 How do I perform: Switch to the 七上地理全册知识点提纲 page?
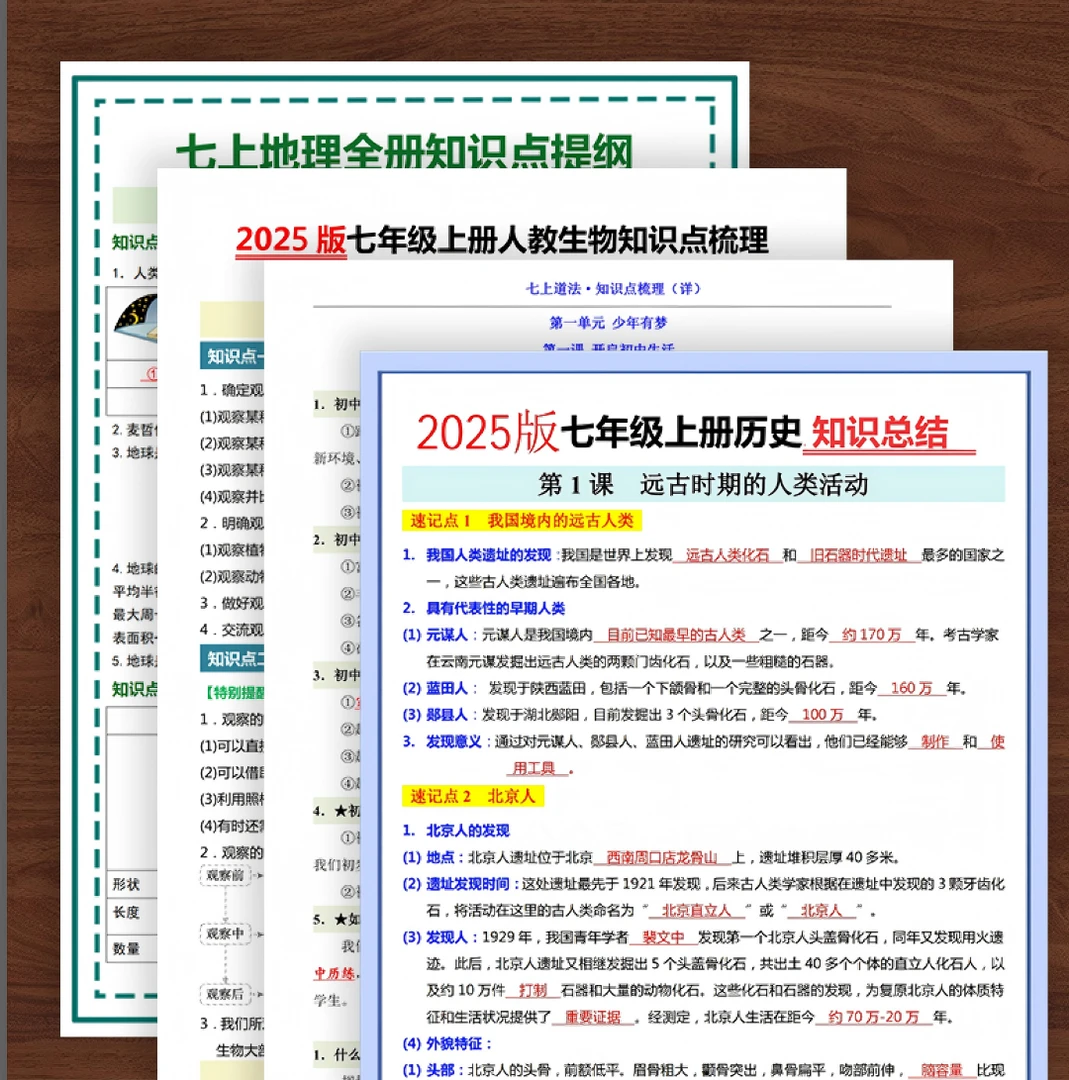[x=404, y=150]
